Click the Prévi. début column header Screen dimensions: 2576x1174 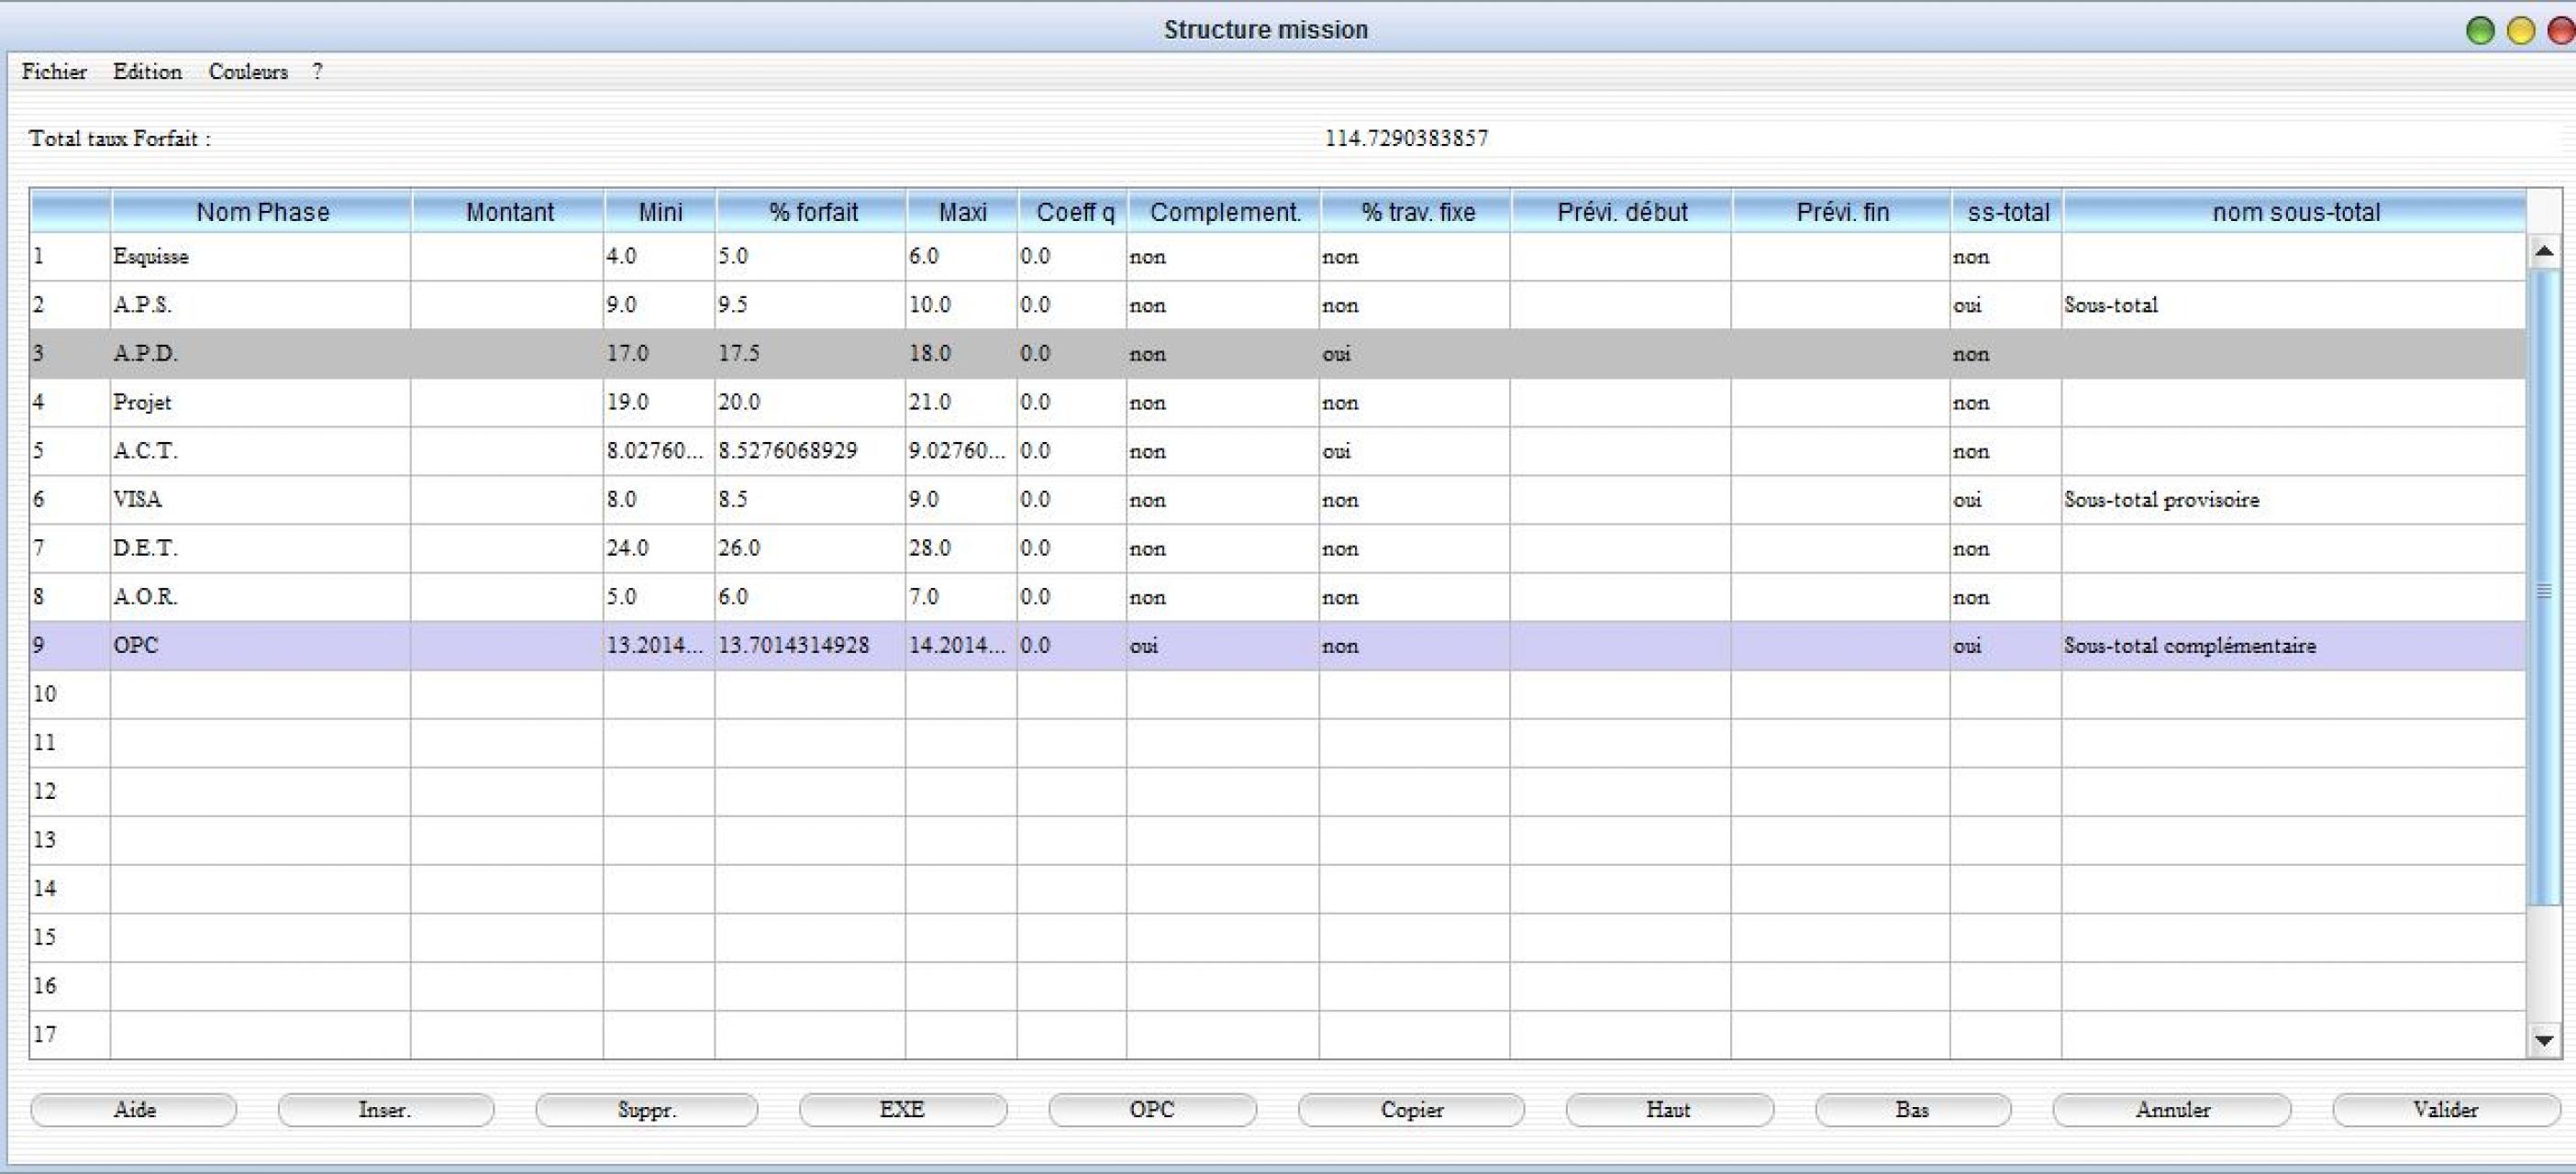point(1622,212)
